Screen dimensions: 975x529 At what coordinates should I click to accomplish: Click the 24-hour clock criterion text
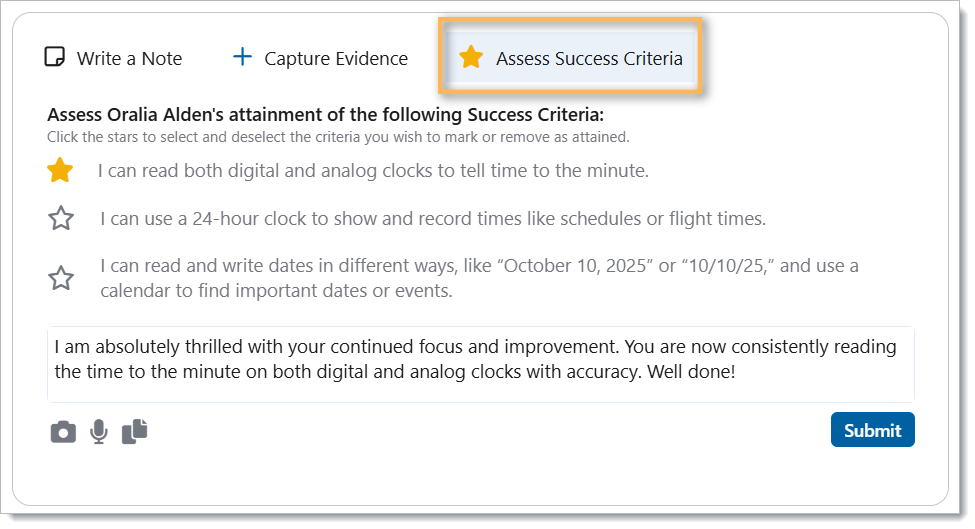432,218
